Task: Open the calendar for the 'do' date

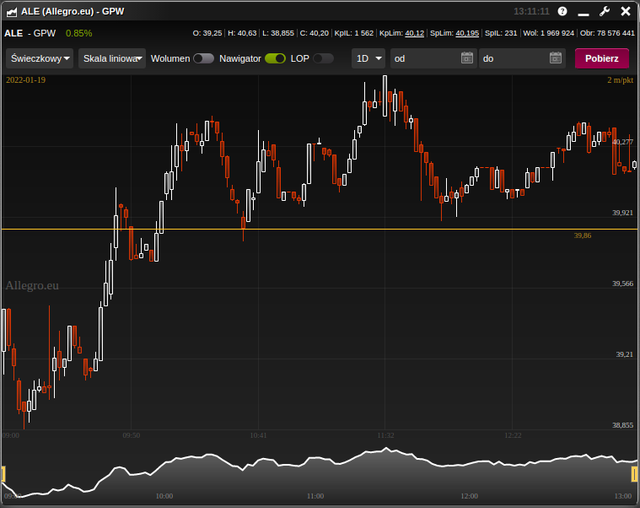Action: [x=556, y=58]
